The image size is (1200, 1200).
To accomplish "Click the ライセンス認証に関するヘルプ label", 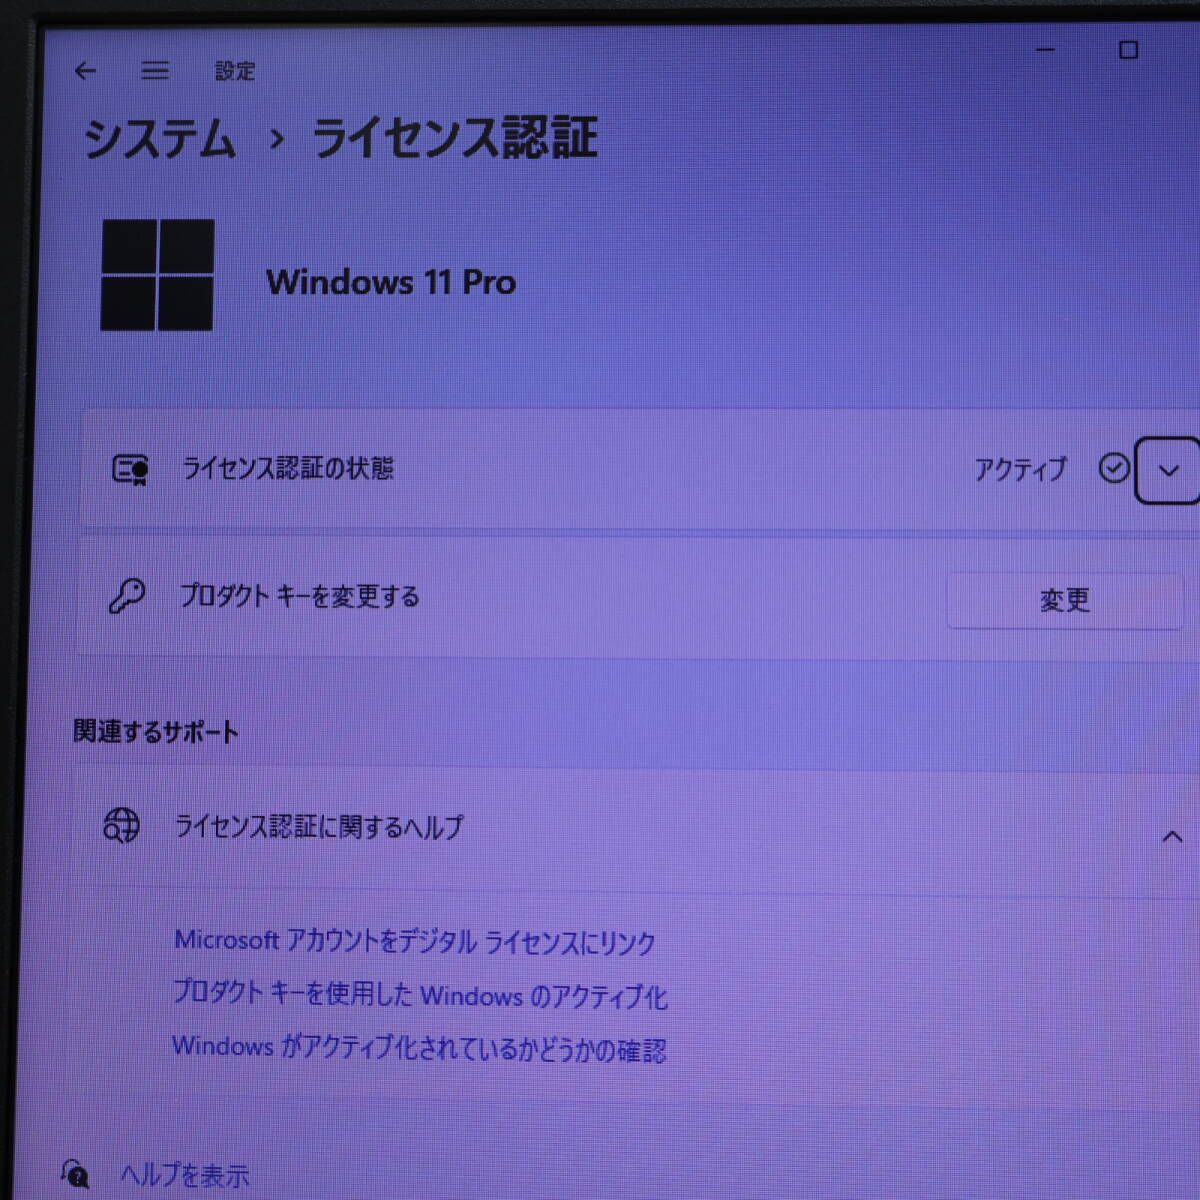I will tap(319, 826).
